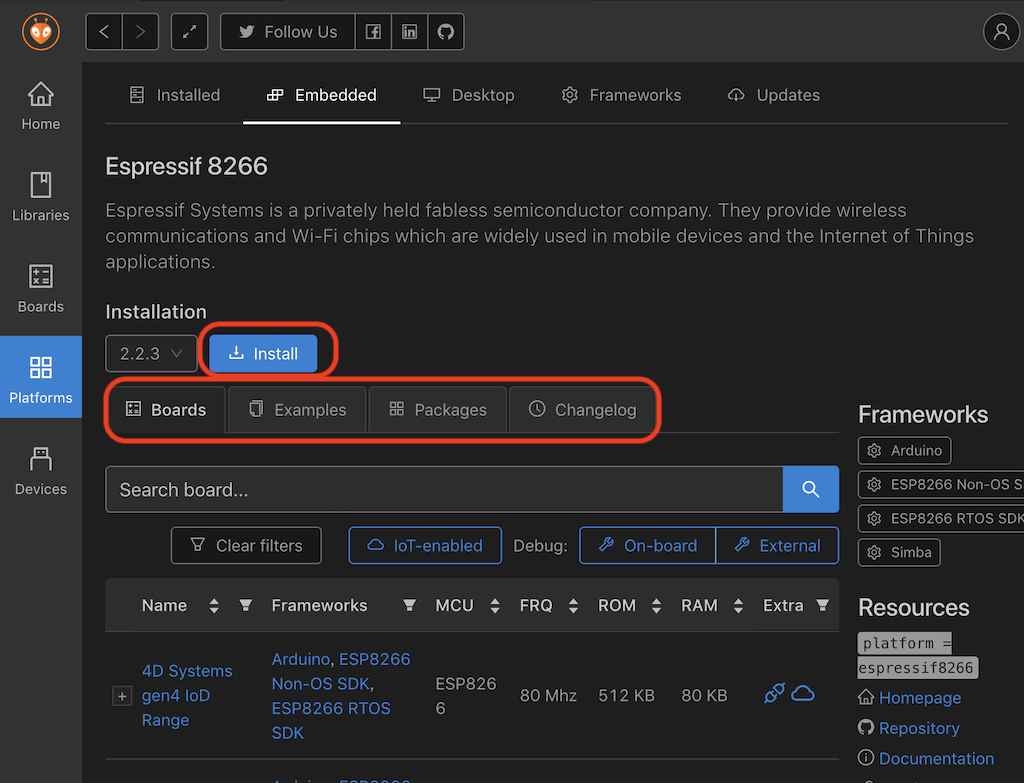The image size is (1024, 783).
Task: Click ESP8266 RTOS SDK link in row
Action: (x=330, y=720)
